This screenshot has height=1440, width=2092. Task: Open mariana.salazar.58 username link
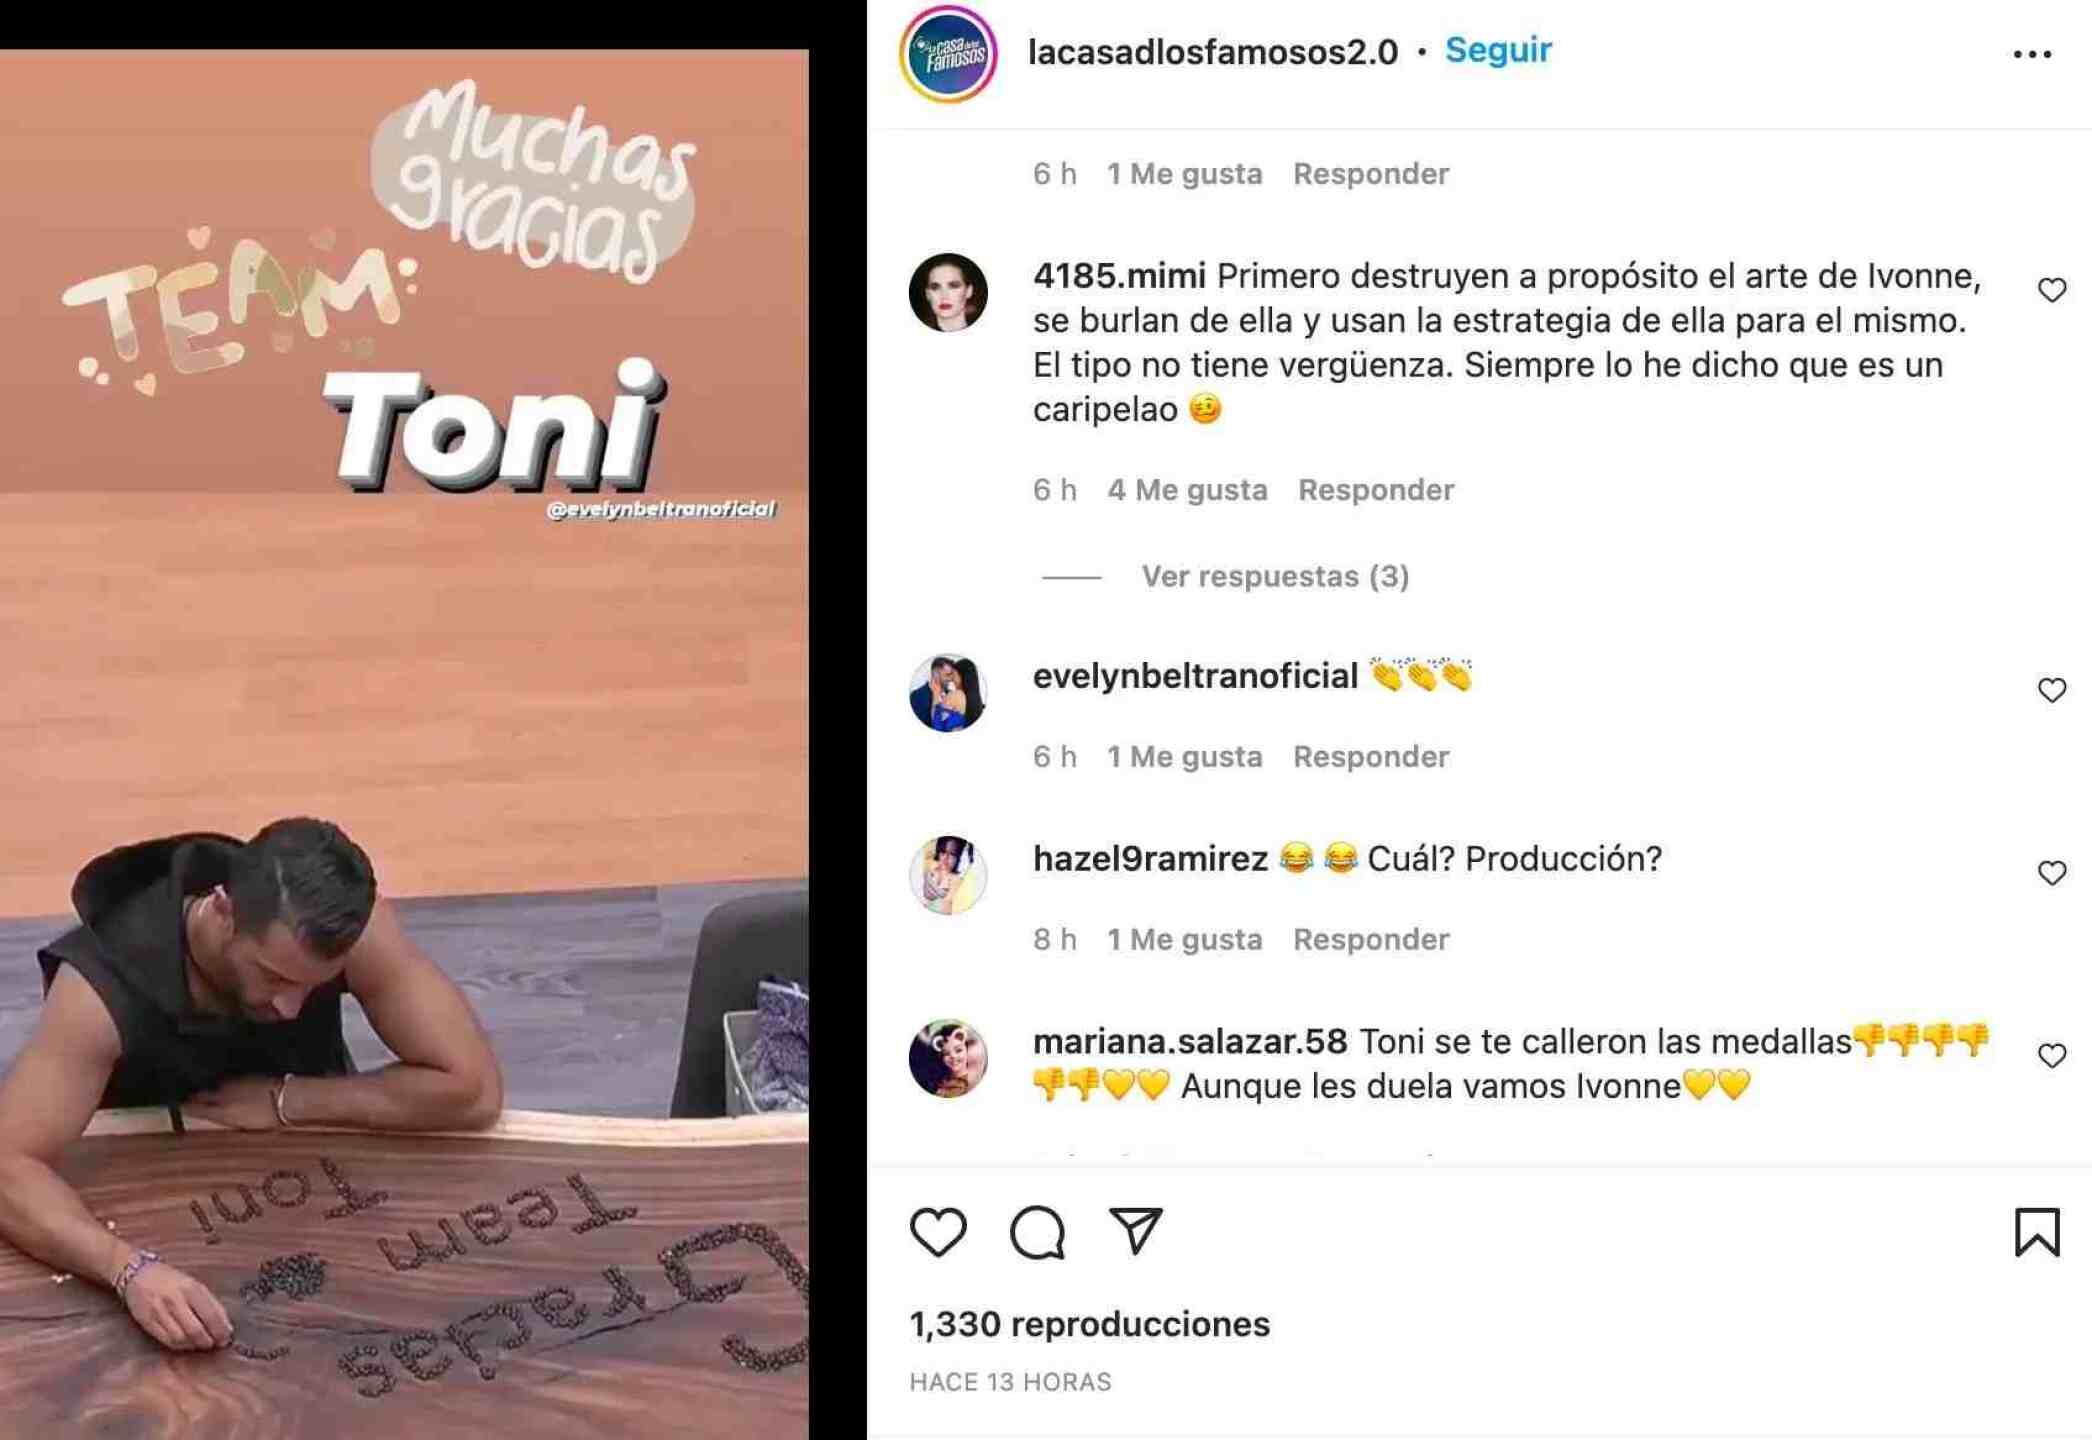click(1190, 1041)
